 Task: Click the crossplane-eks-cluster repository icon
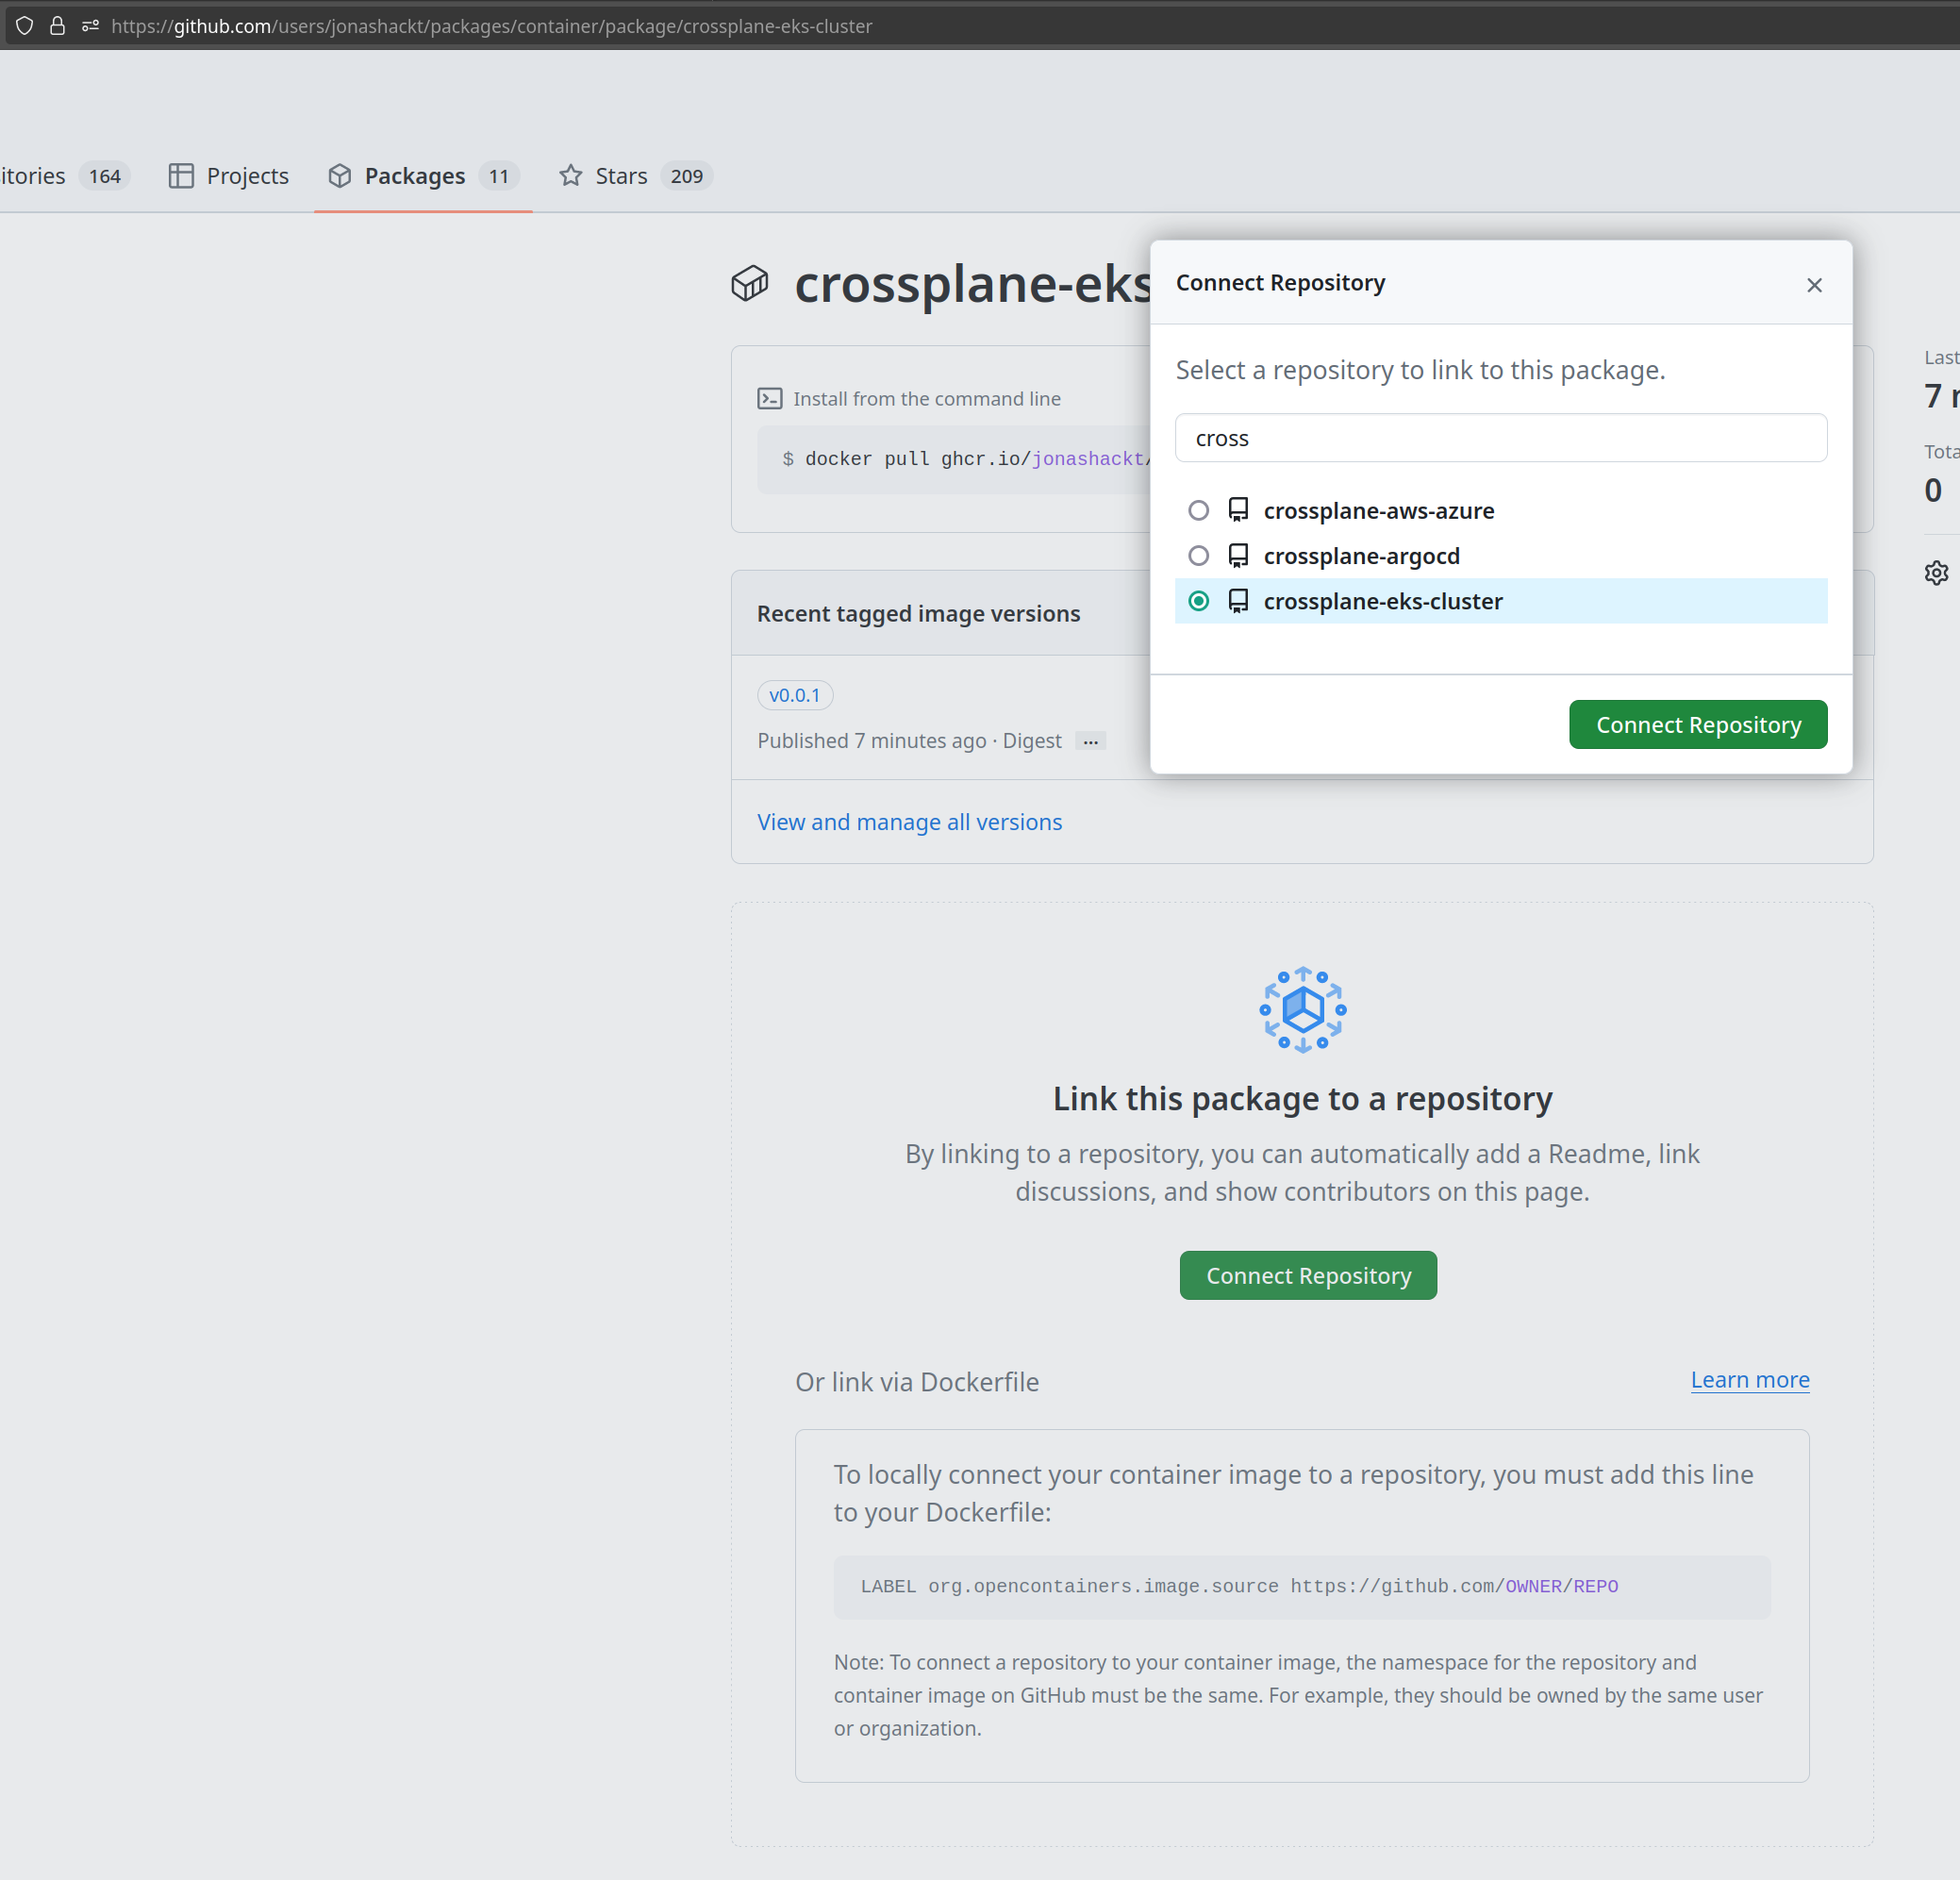click(x=1237, y=600)
